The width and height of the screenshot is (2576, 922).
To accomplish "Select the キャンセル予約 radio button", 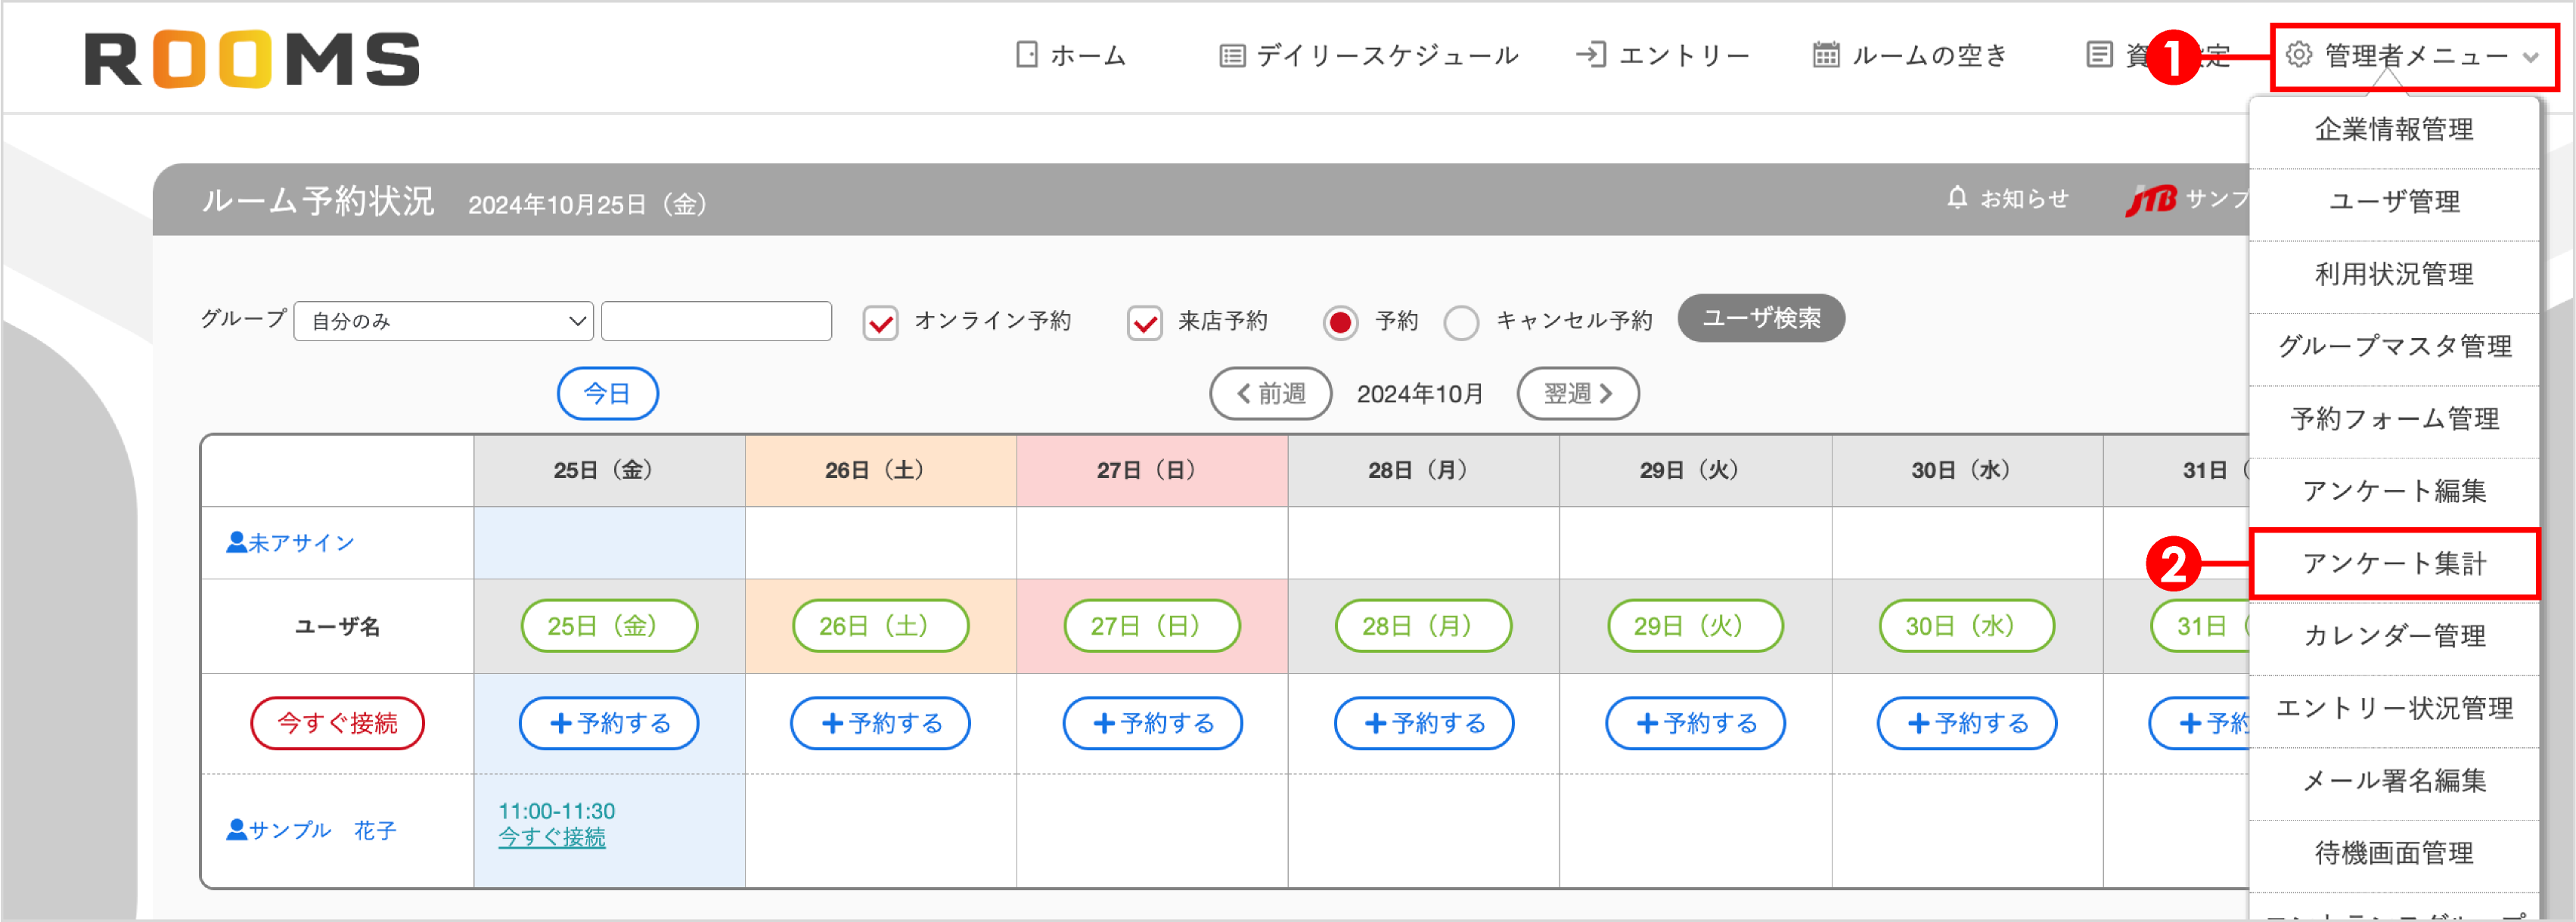I will [x=1461, y=322].
